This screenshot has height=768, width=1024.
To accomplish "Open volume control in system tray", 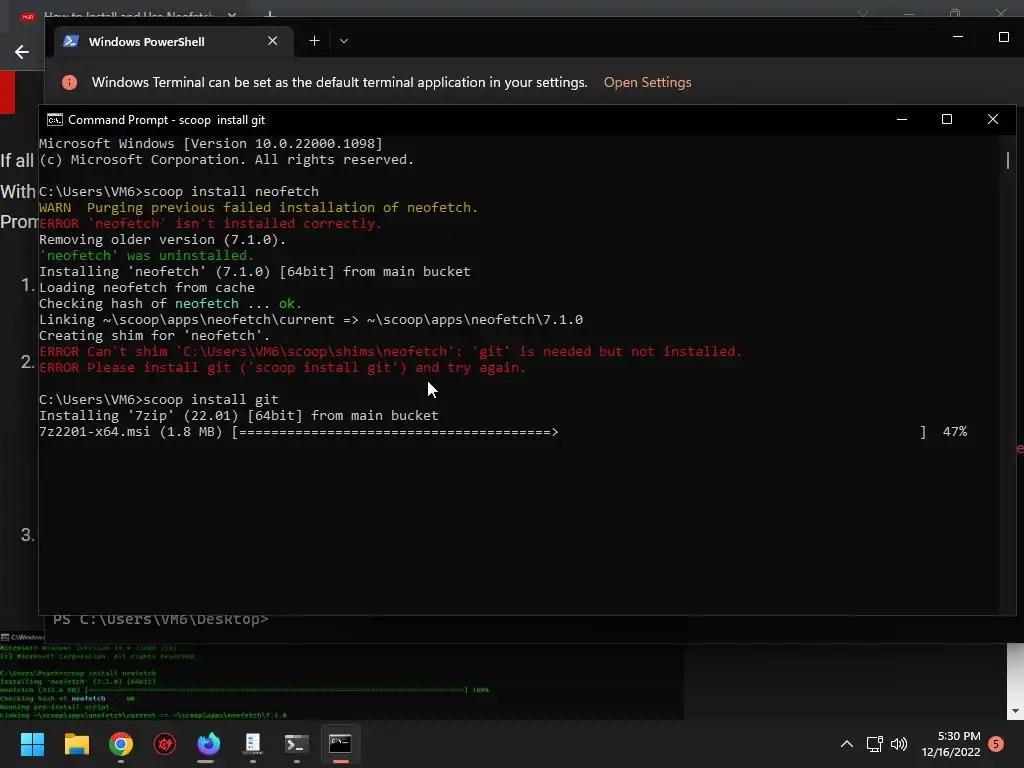I will click(x=899, y=744).
